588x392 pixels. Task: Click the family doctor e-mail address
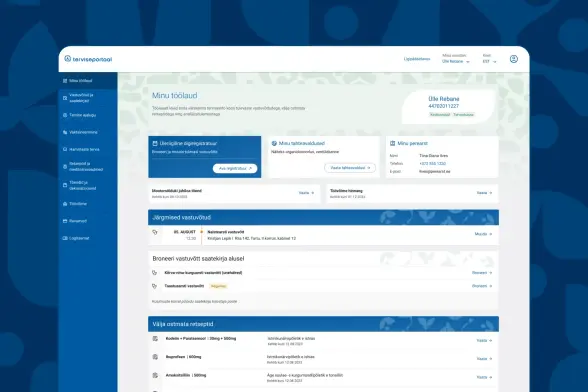point(435,171)
